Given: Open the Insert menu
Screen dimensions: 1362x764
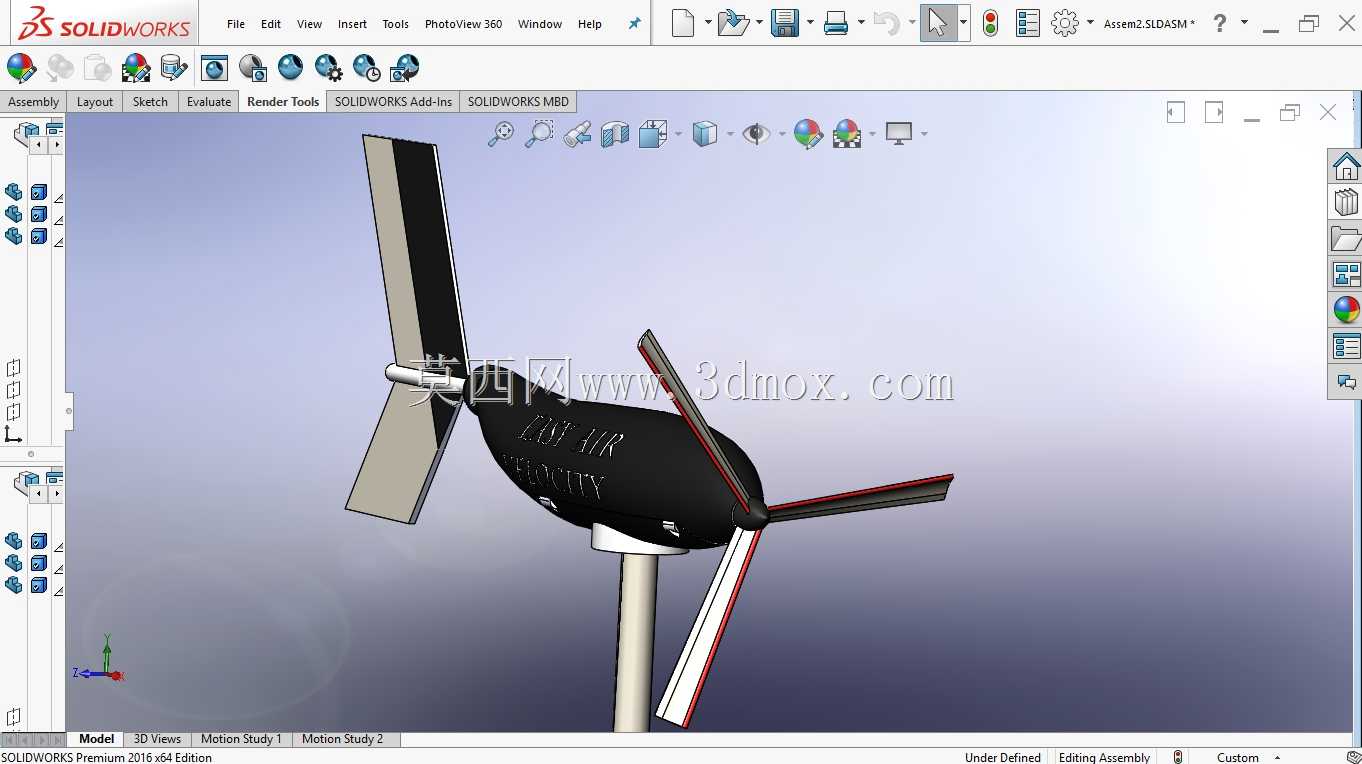Looking at the screenshot, I should [352, 24].
